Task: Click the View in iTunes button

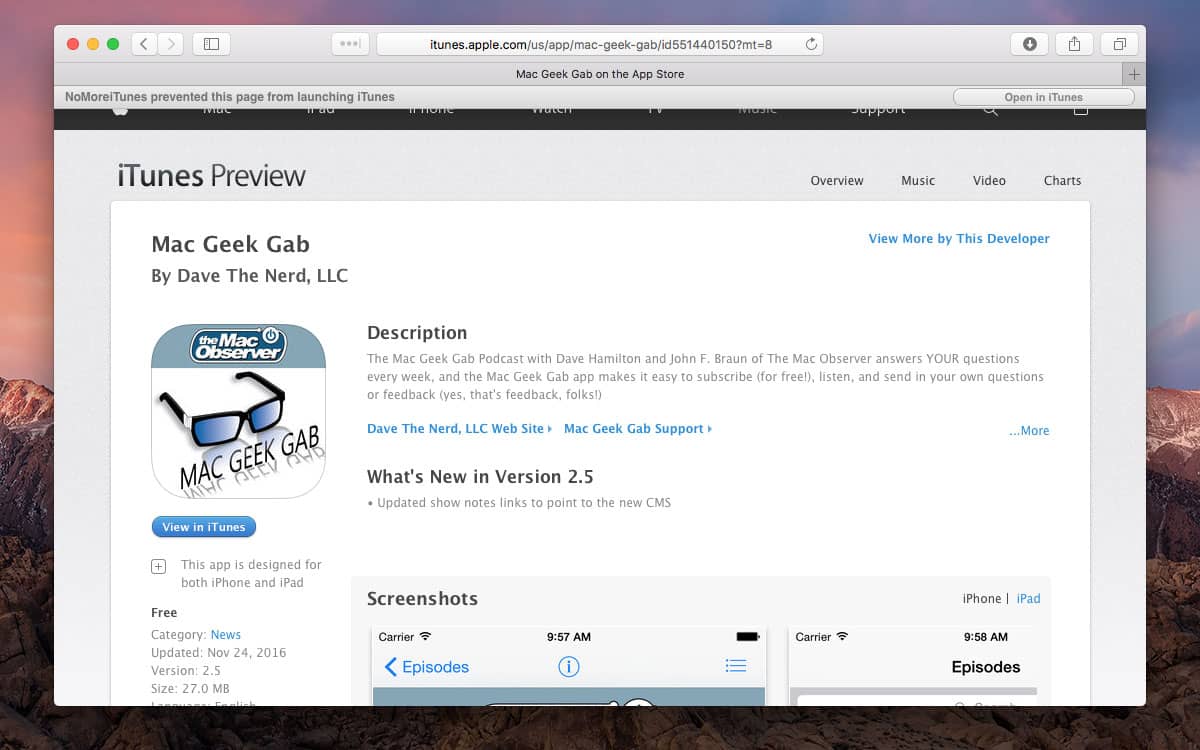Action: (204, 527)
